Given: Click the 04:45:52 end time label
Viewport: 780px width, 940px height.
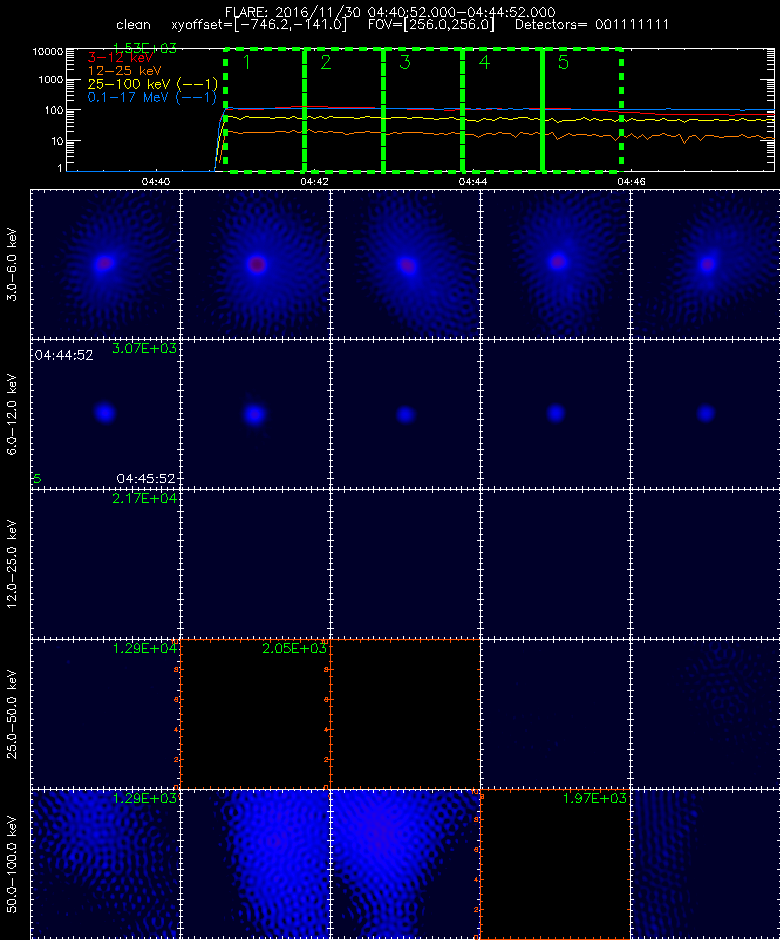Looking at the screenshot, I should [x=146, y=479].
